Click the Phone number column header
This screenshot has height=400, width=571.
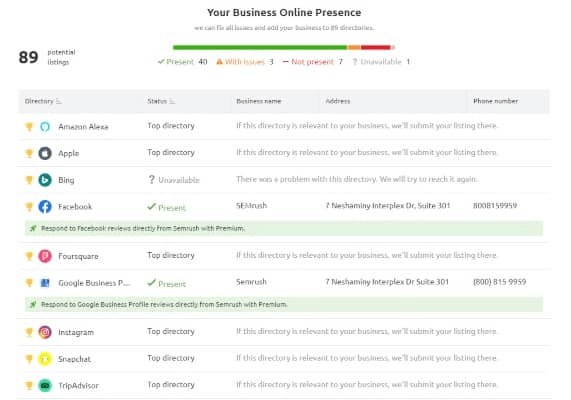click(x=496, y=101)
